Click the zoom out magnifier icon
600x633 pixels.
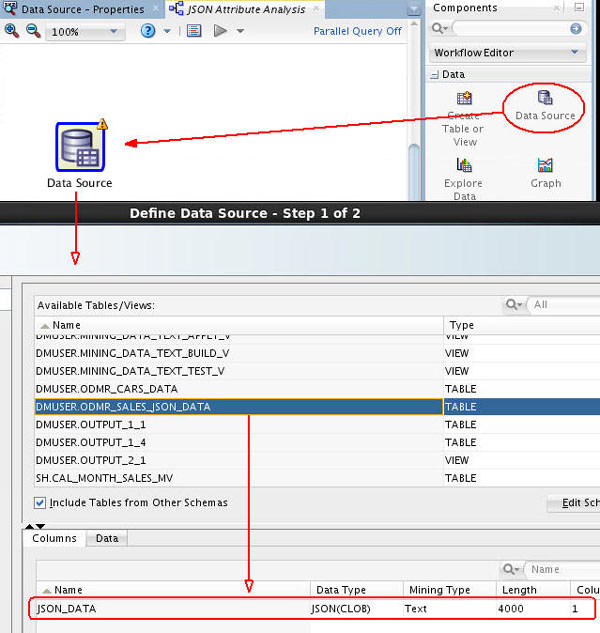(33, 31)
